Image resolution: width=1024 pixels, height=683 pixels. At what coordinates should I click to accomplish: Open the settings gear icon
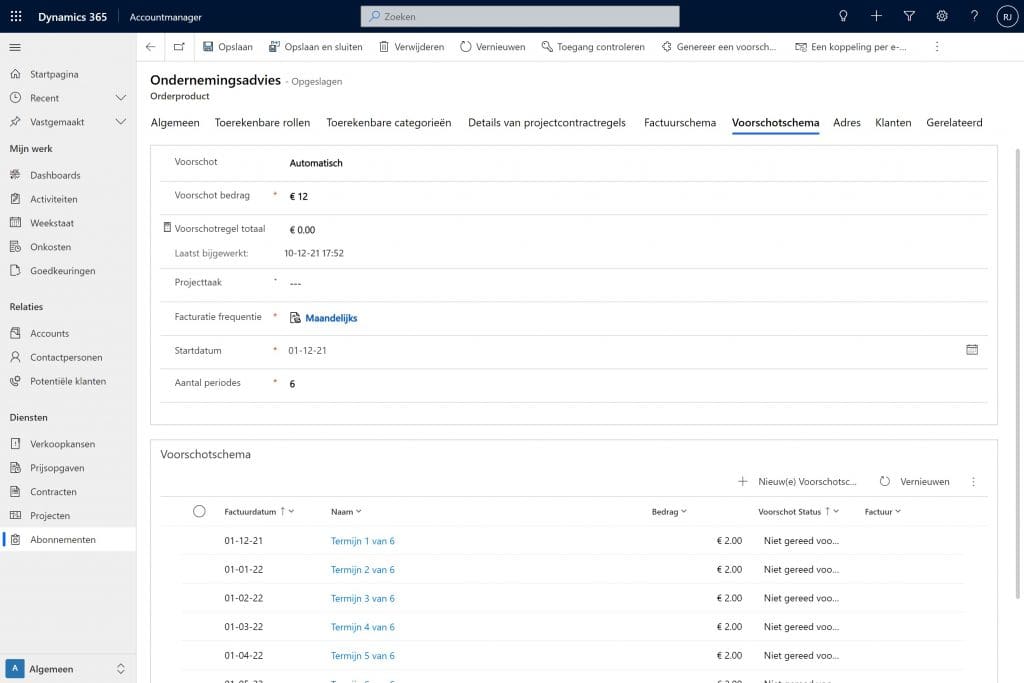click(941, 16)
